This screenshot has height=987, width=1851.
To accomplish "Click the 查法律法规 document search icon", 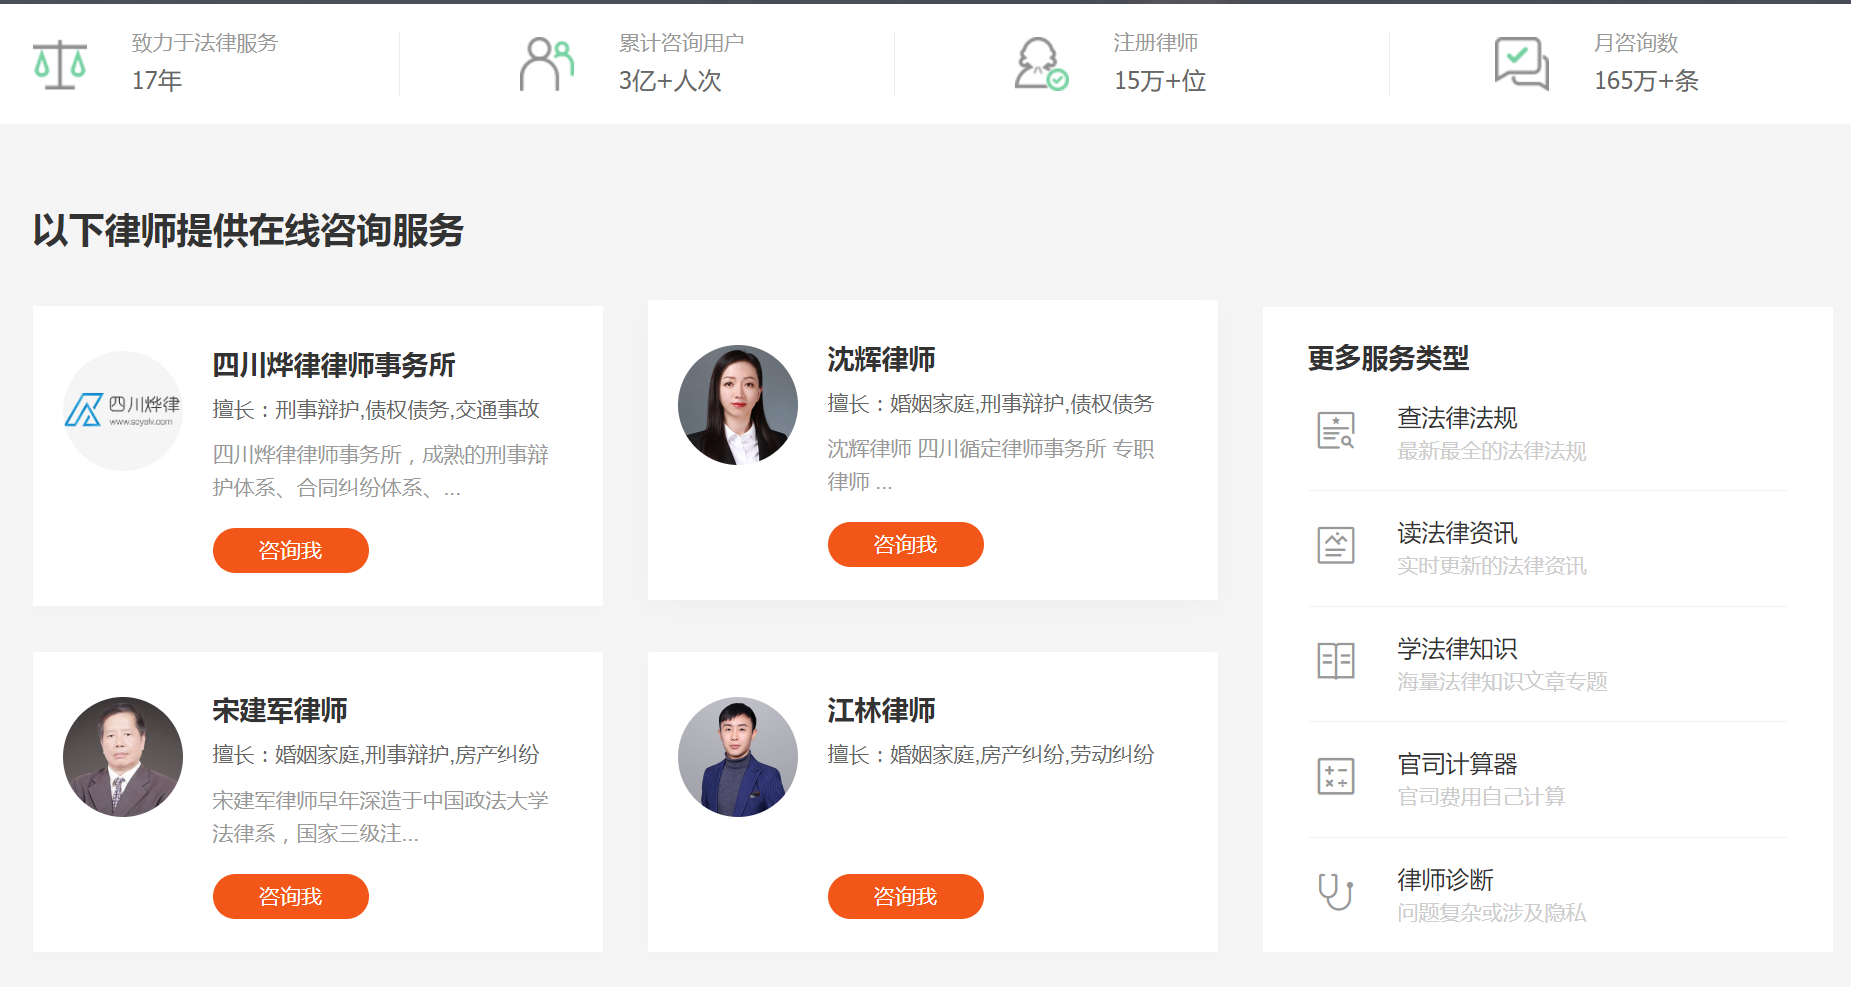I will pyautogui.click(x=1336, y=431).
